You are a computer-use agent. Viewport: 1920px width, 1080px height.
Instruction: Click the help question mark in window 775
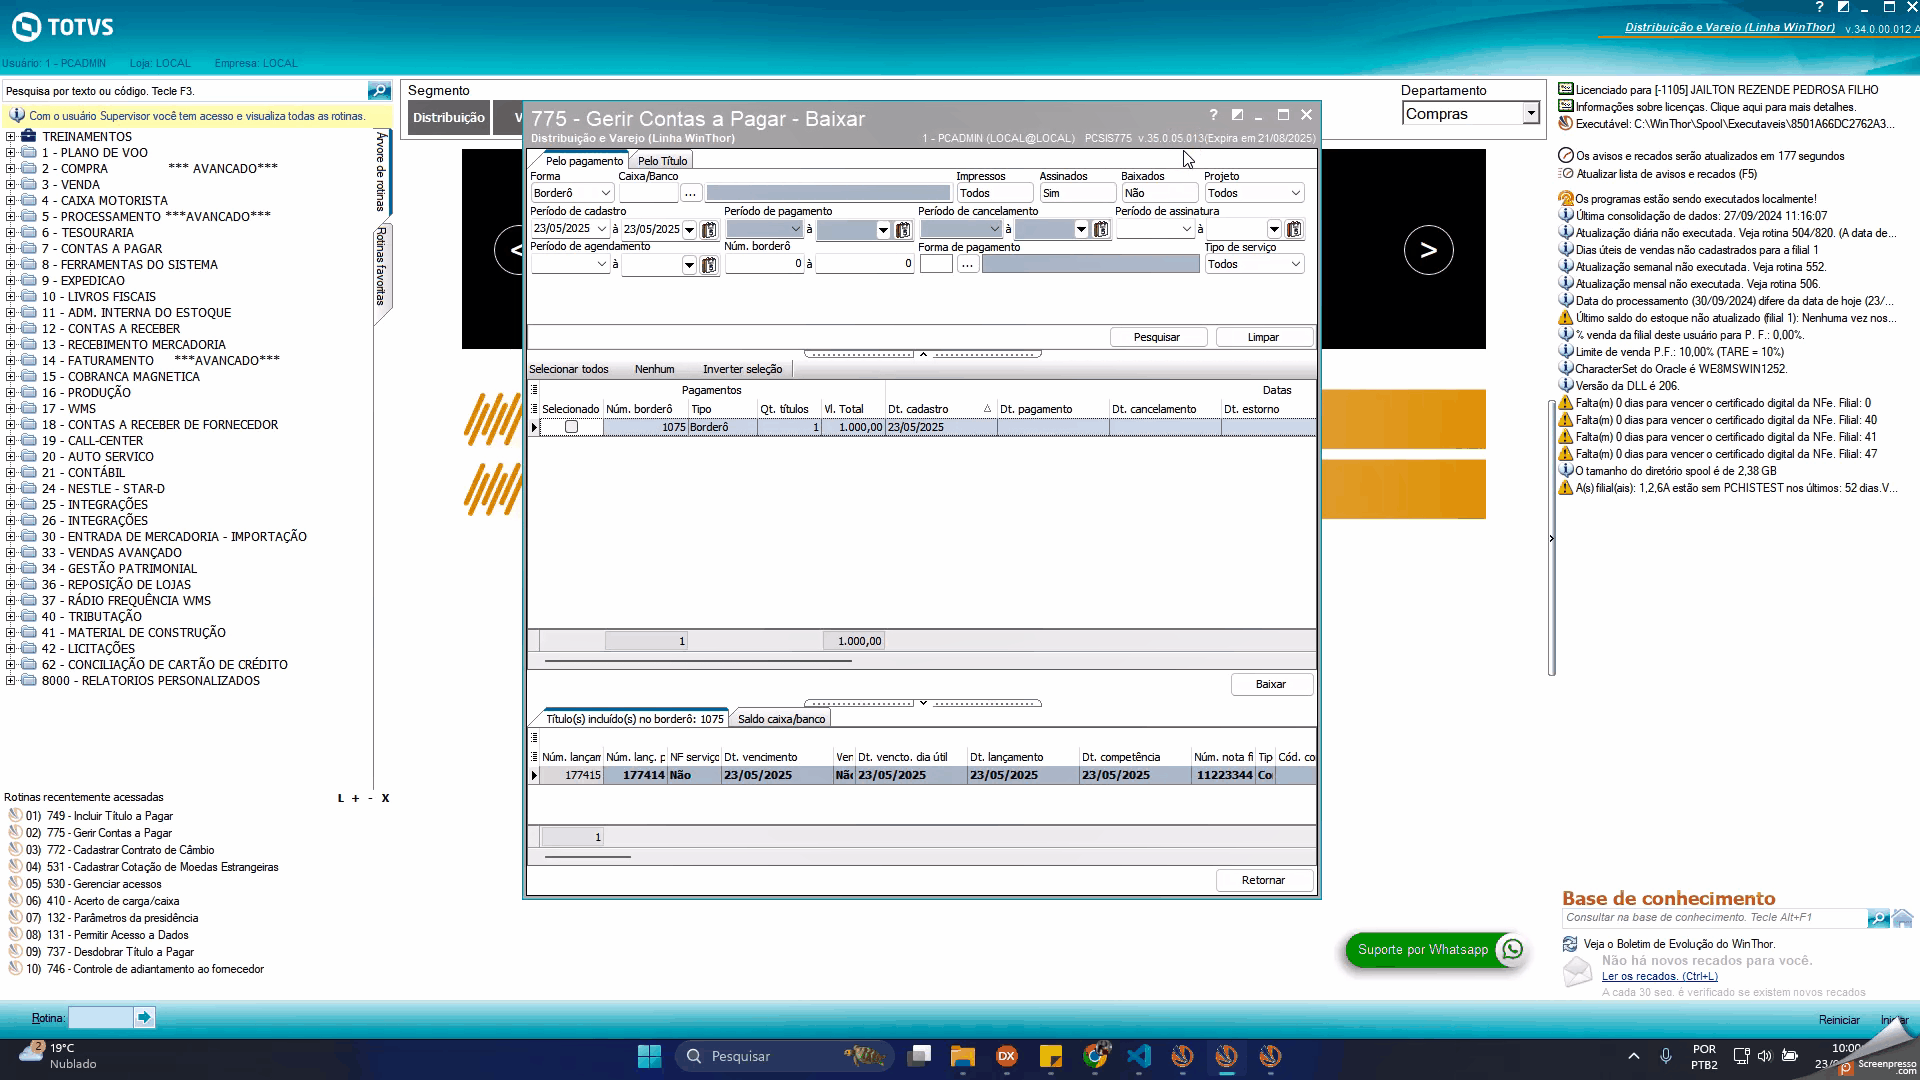point(1213,115)
